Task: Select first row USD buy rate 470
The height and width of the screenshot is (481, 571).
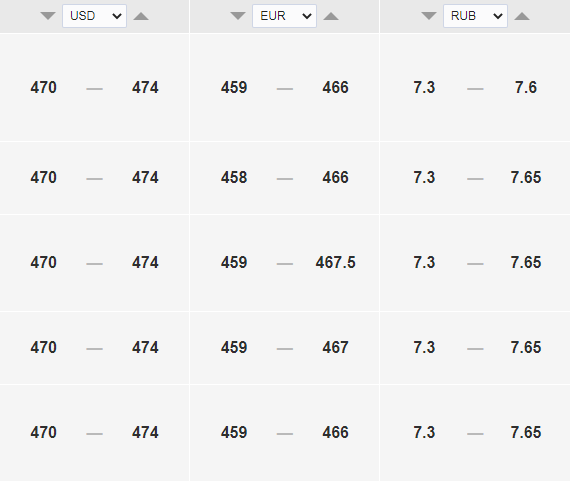Action: click(x=43, y=88)
